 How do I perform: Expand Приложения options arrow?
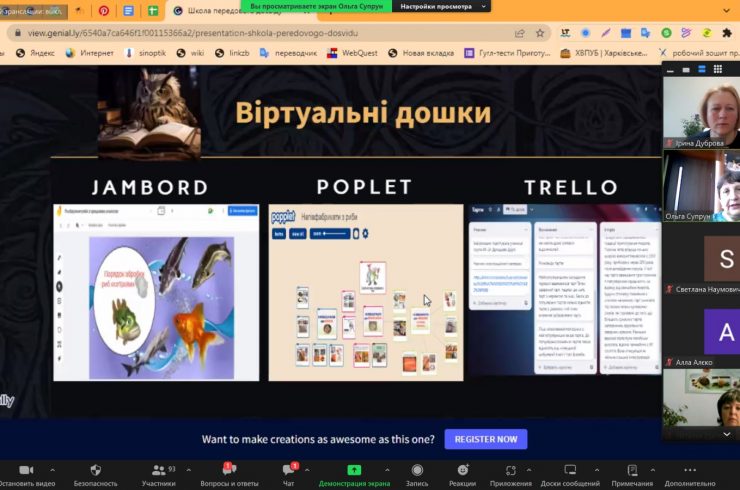pos(529,470)
